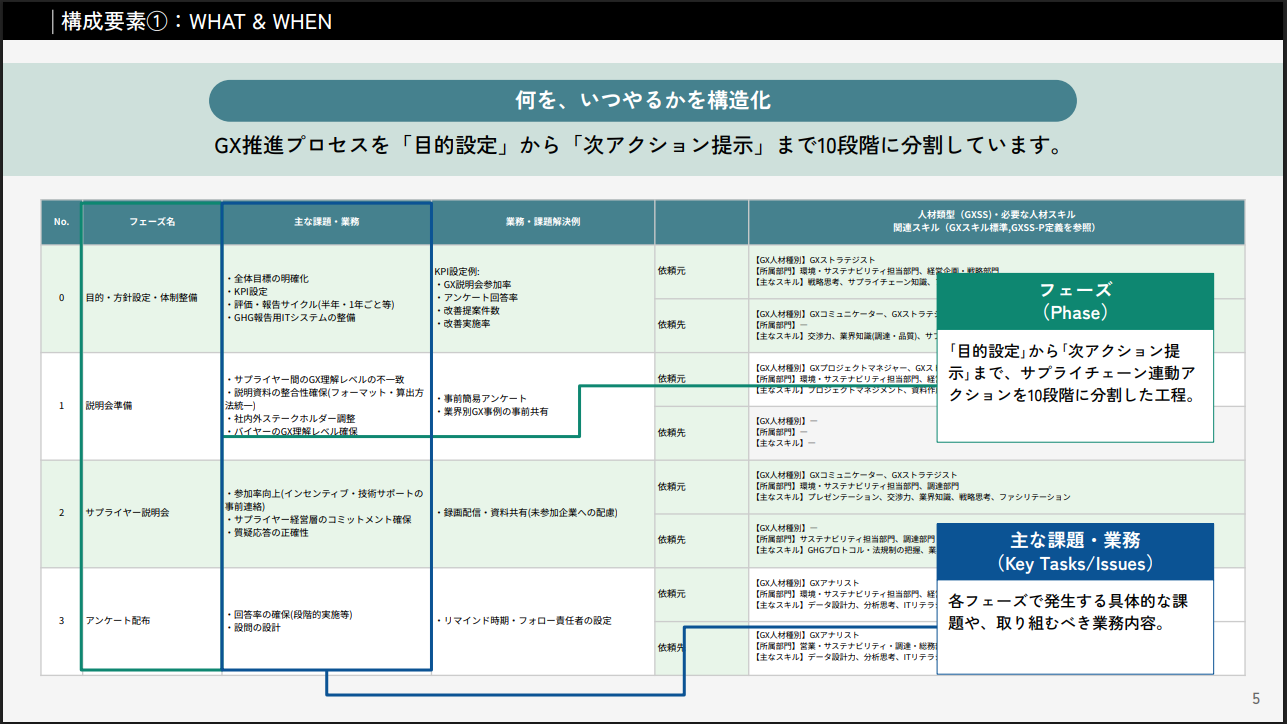
Task: Select the 主な課題・業務 column header
Action: point(327,222)
